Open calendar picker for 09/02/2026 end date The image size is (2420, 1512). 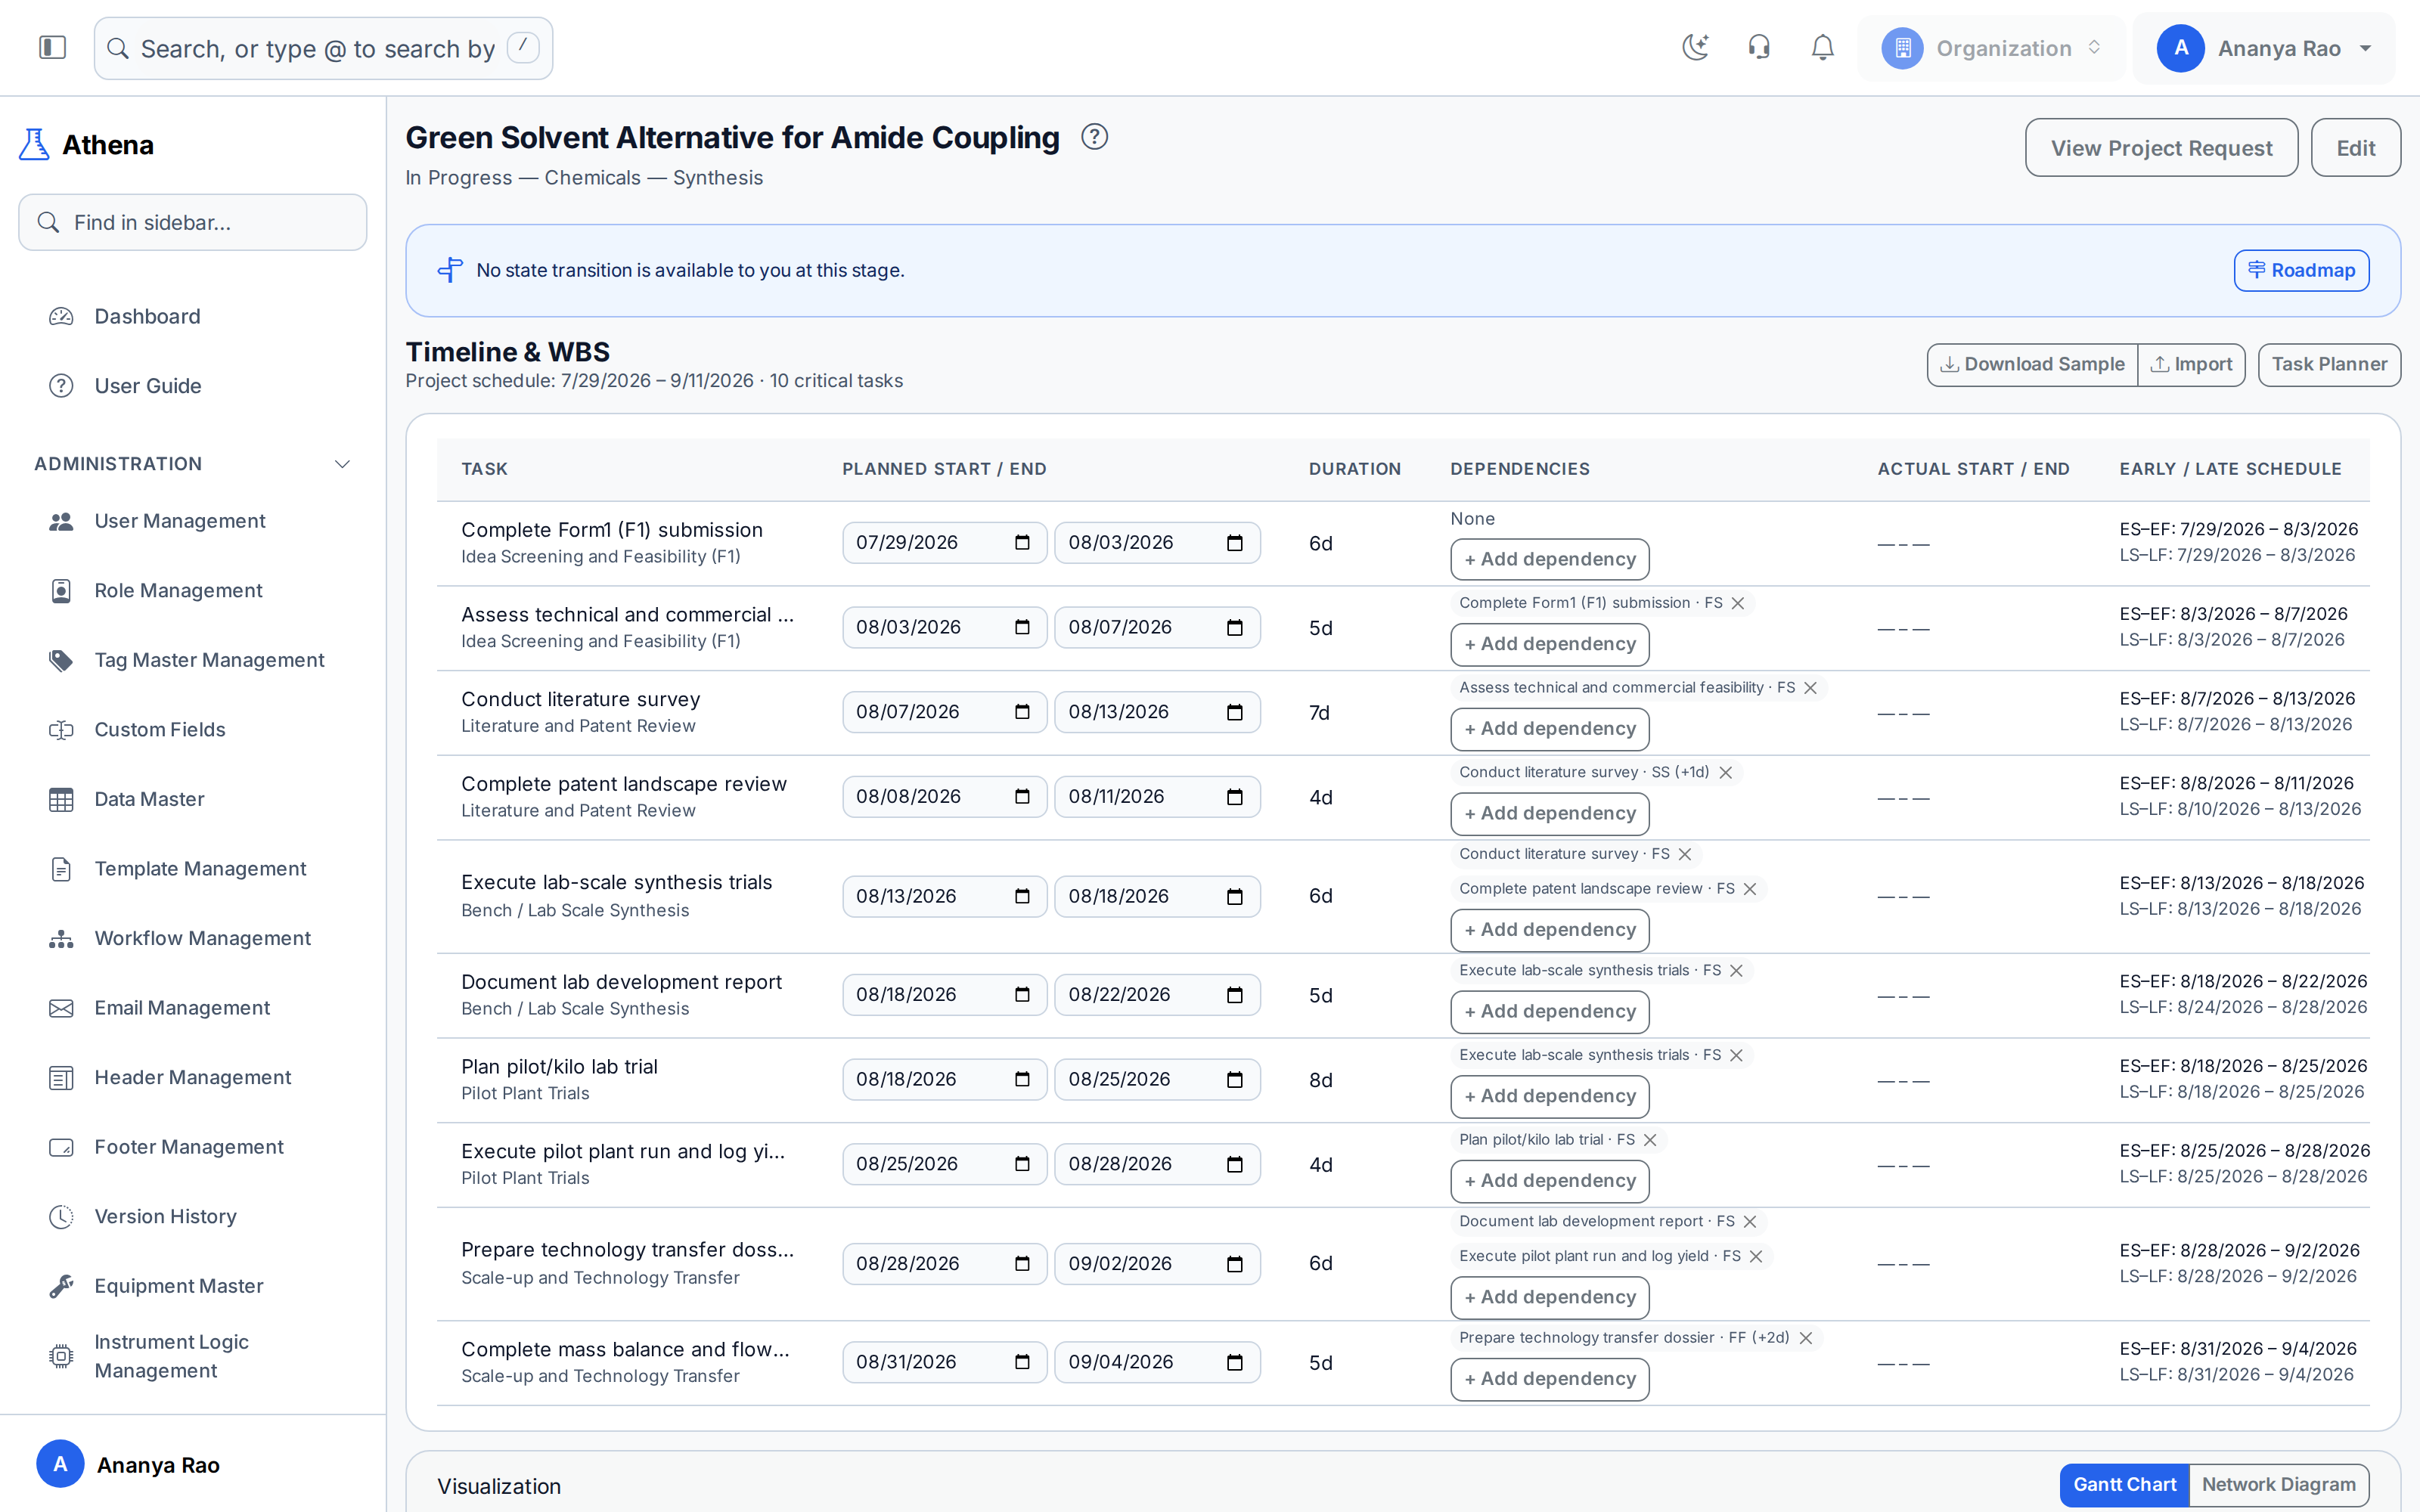pyautogui.click(x=1235, y=1264)
